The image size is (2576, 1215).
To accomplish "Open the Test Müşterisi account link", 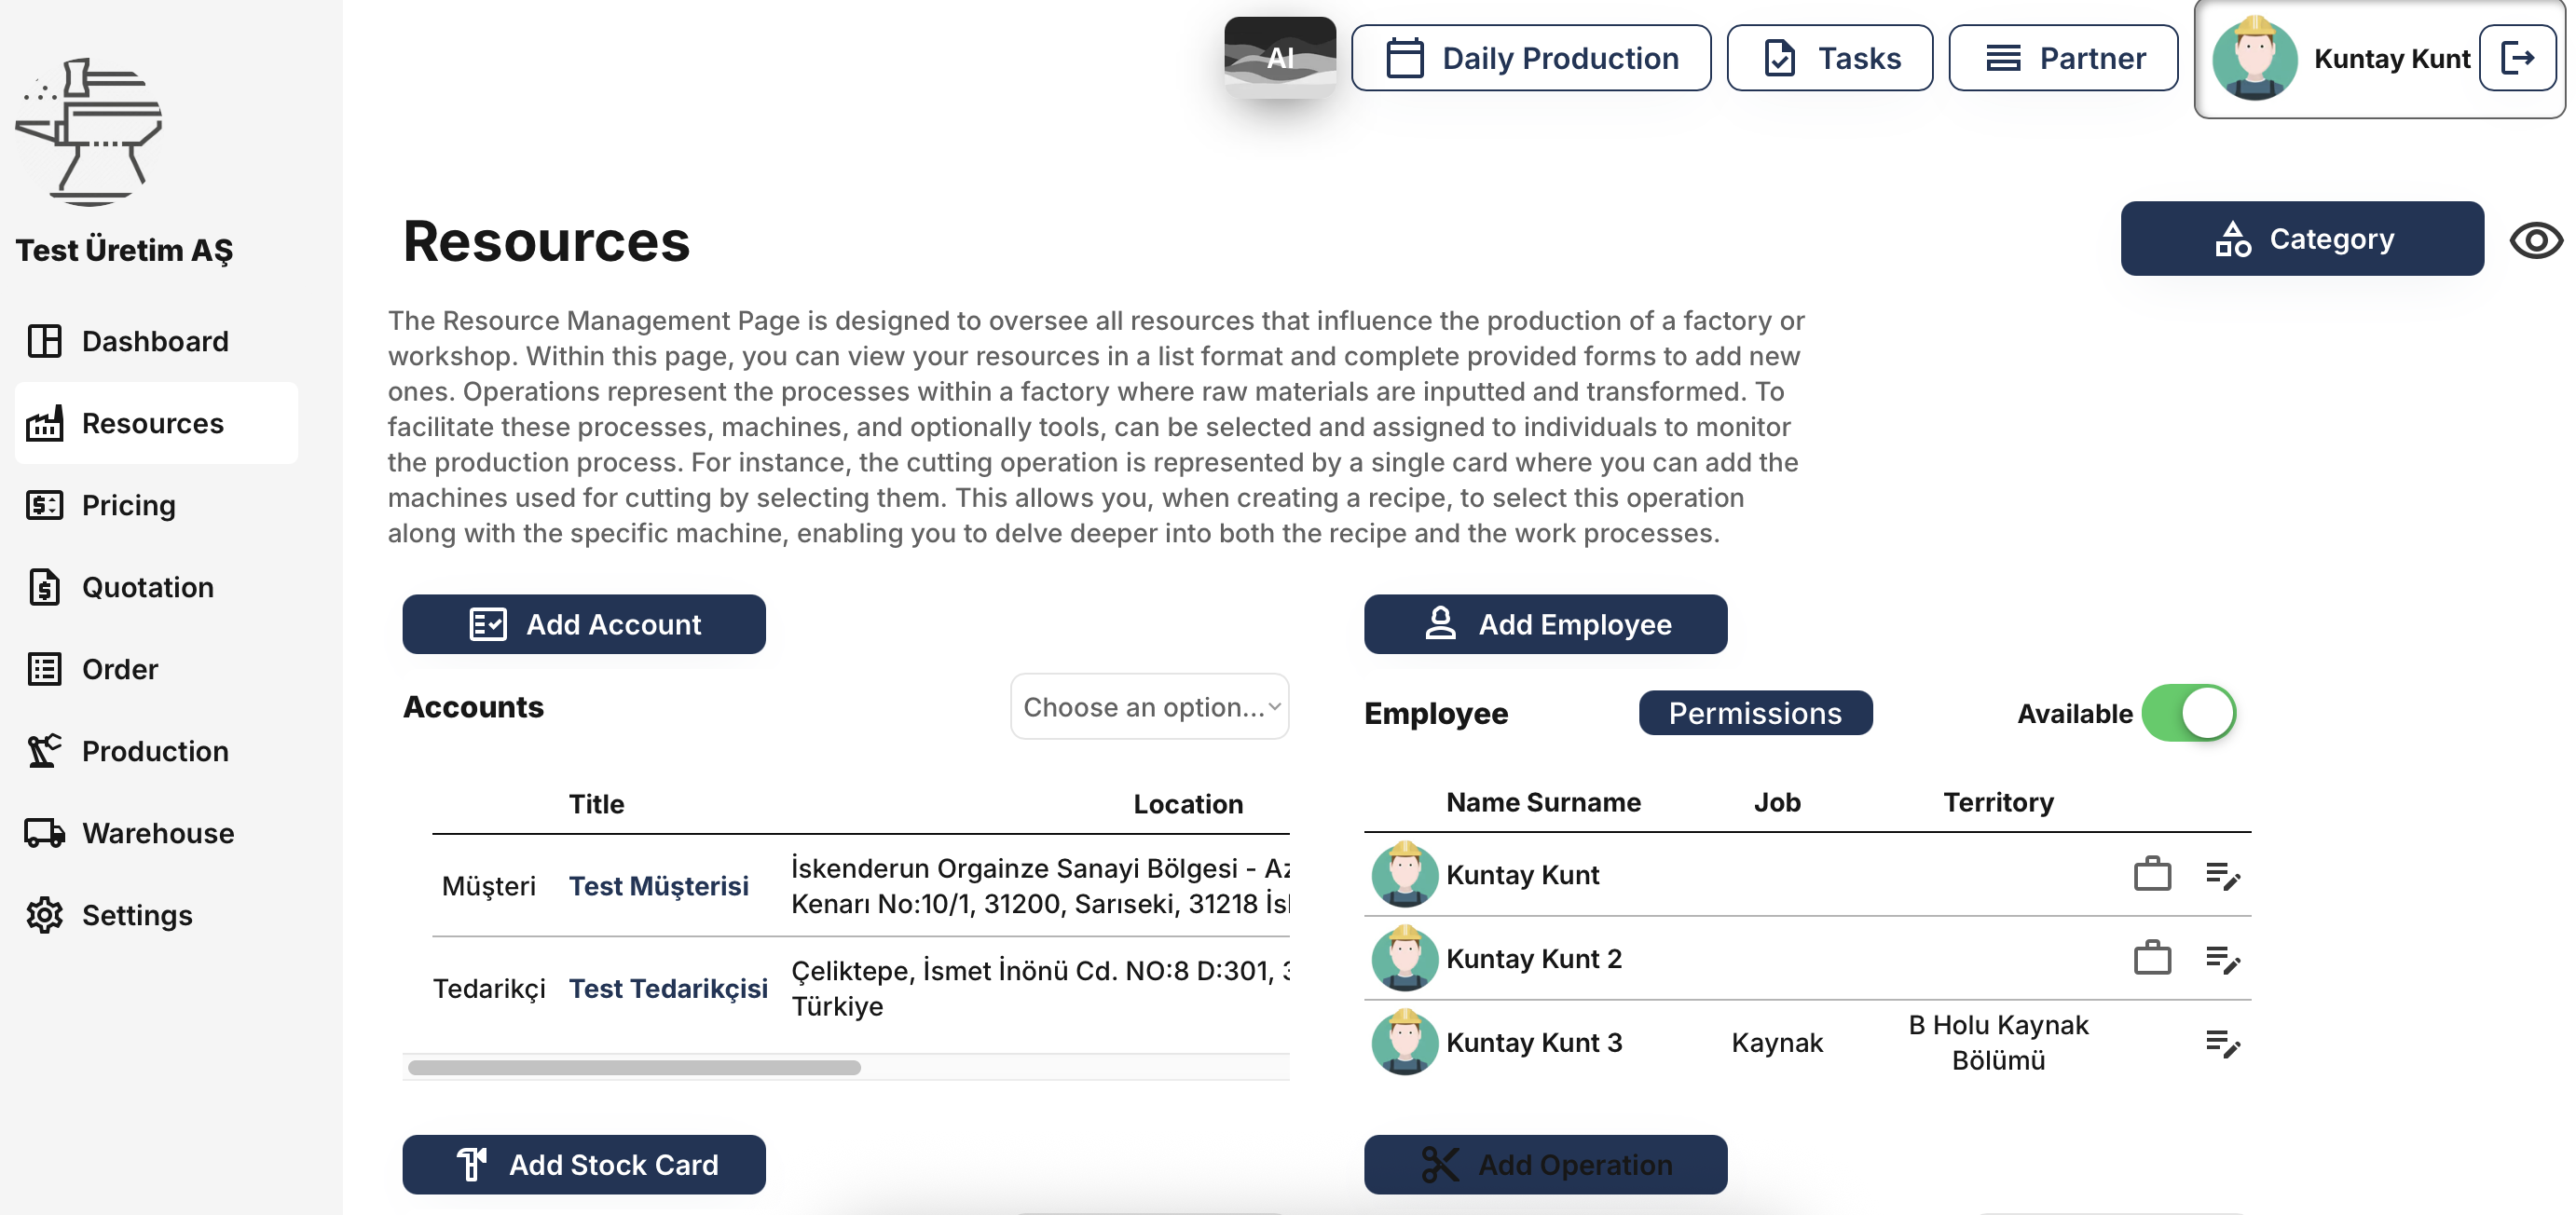I will 658,886.
